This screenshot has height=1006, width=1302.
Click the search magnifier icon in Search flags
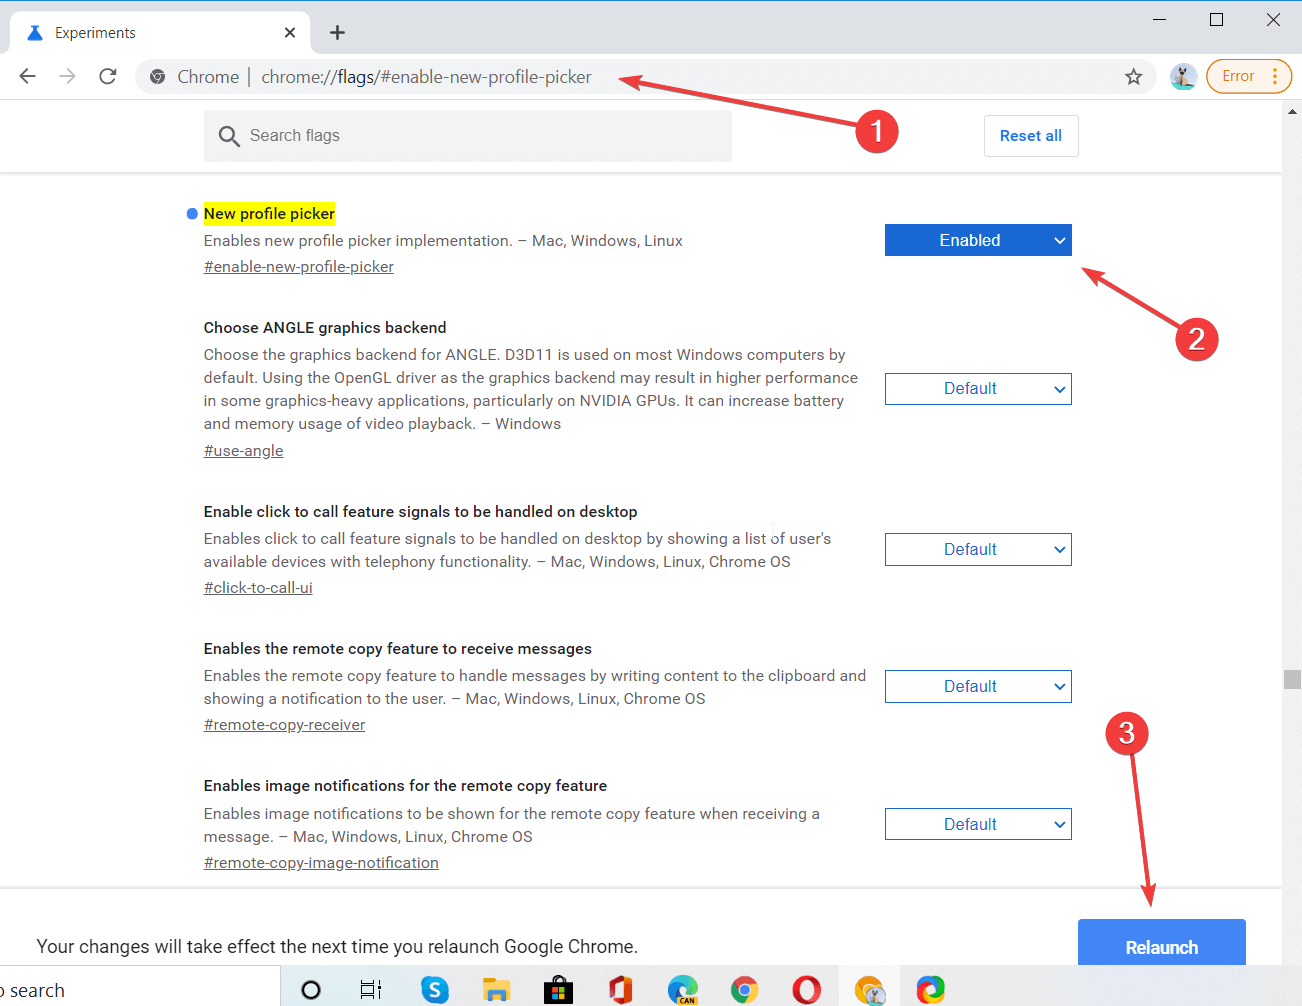[229, 136]
